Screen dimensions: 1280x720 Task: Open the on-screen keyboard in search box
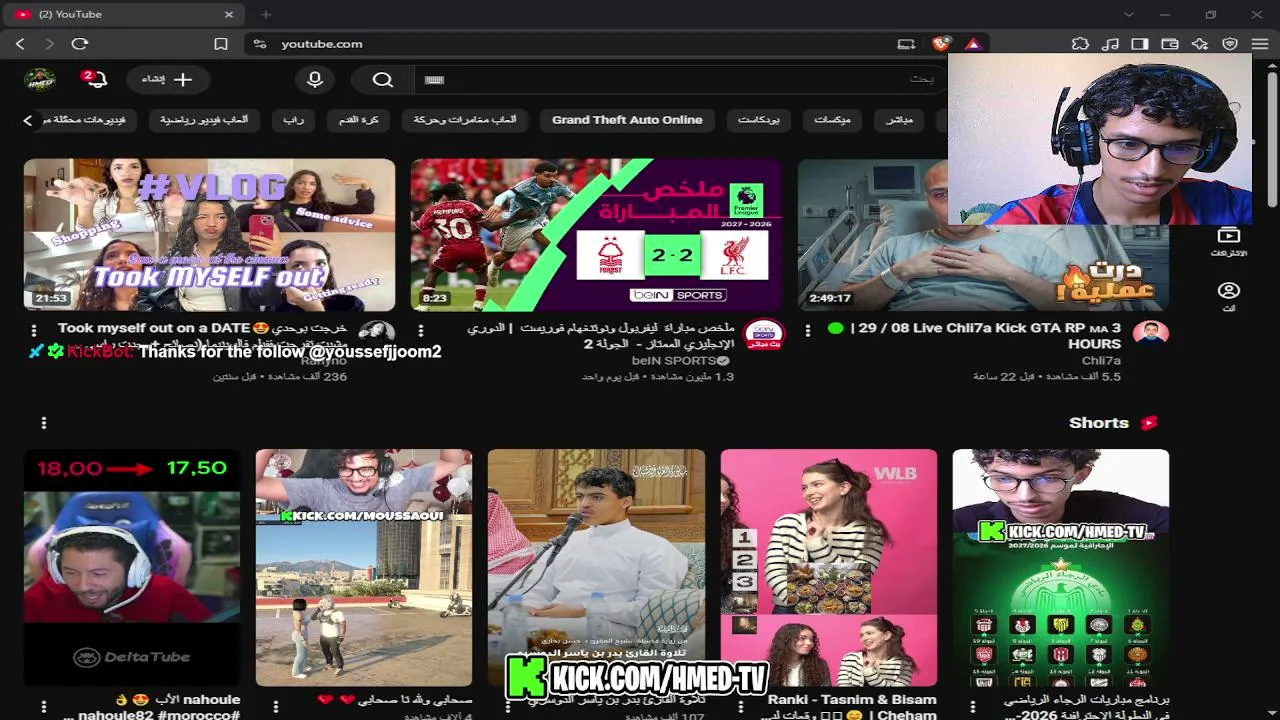[x=434, y=80]
